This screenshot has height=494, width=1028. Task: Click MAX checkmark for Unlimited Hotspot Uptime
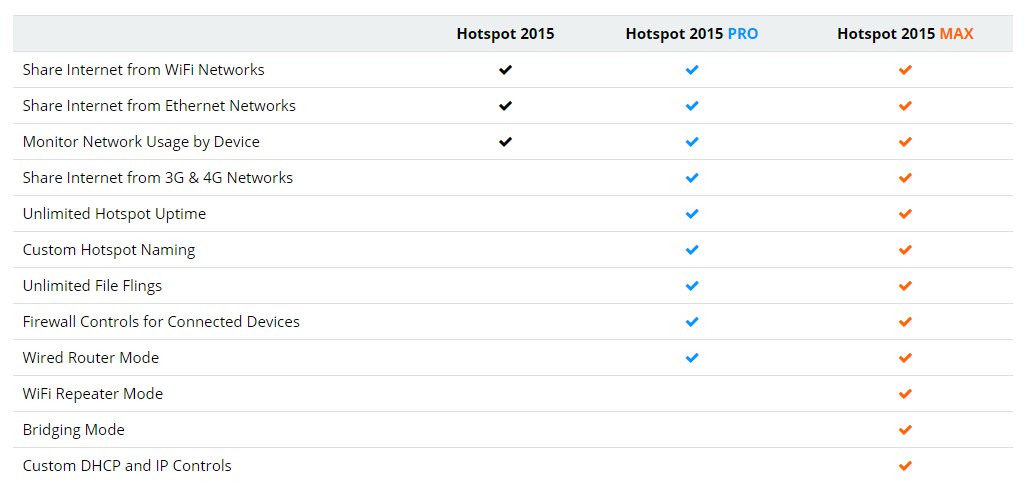point(905,214)
